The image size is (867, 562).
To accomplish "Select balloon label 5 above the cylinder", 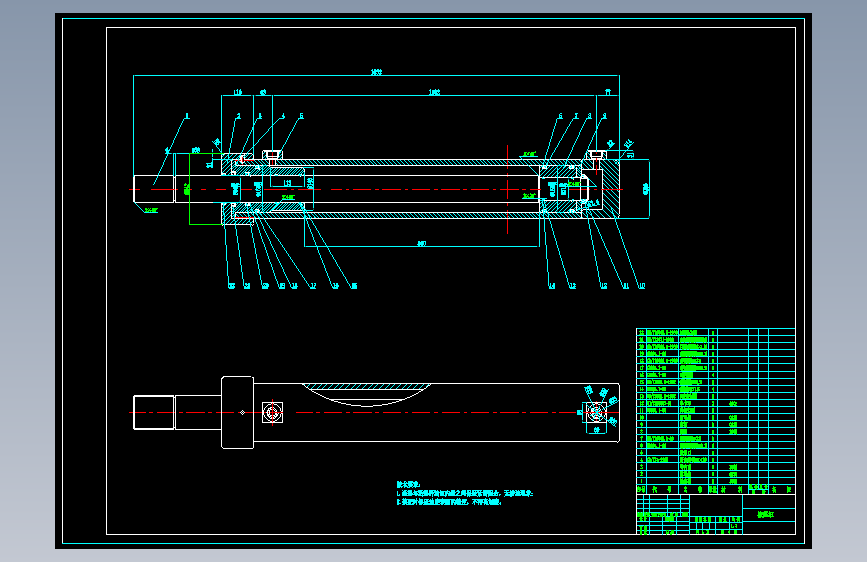I will 301,116.
